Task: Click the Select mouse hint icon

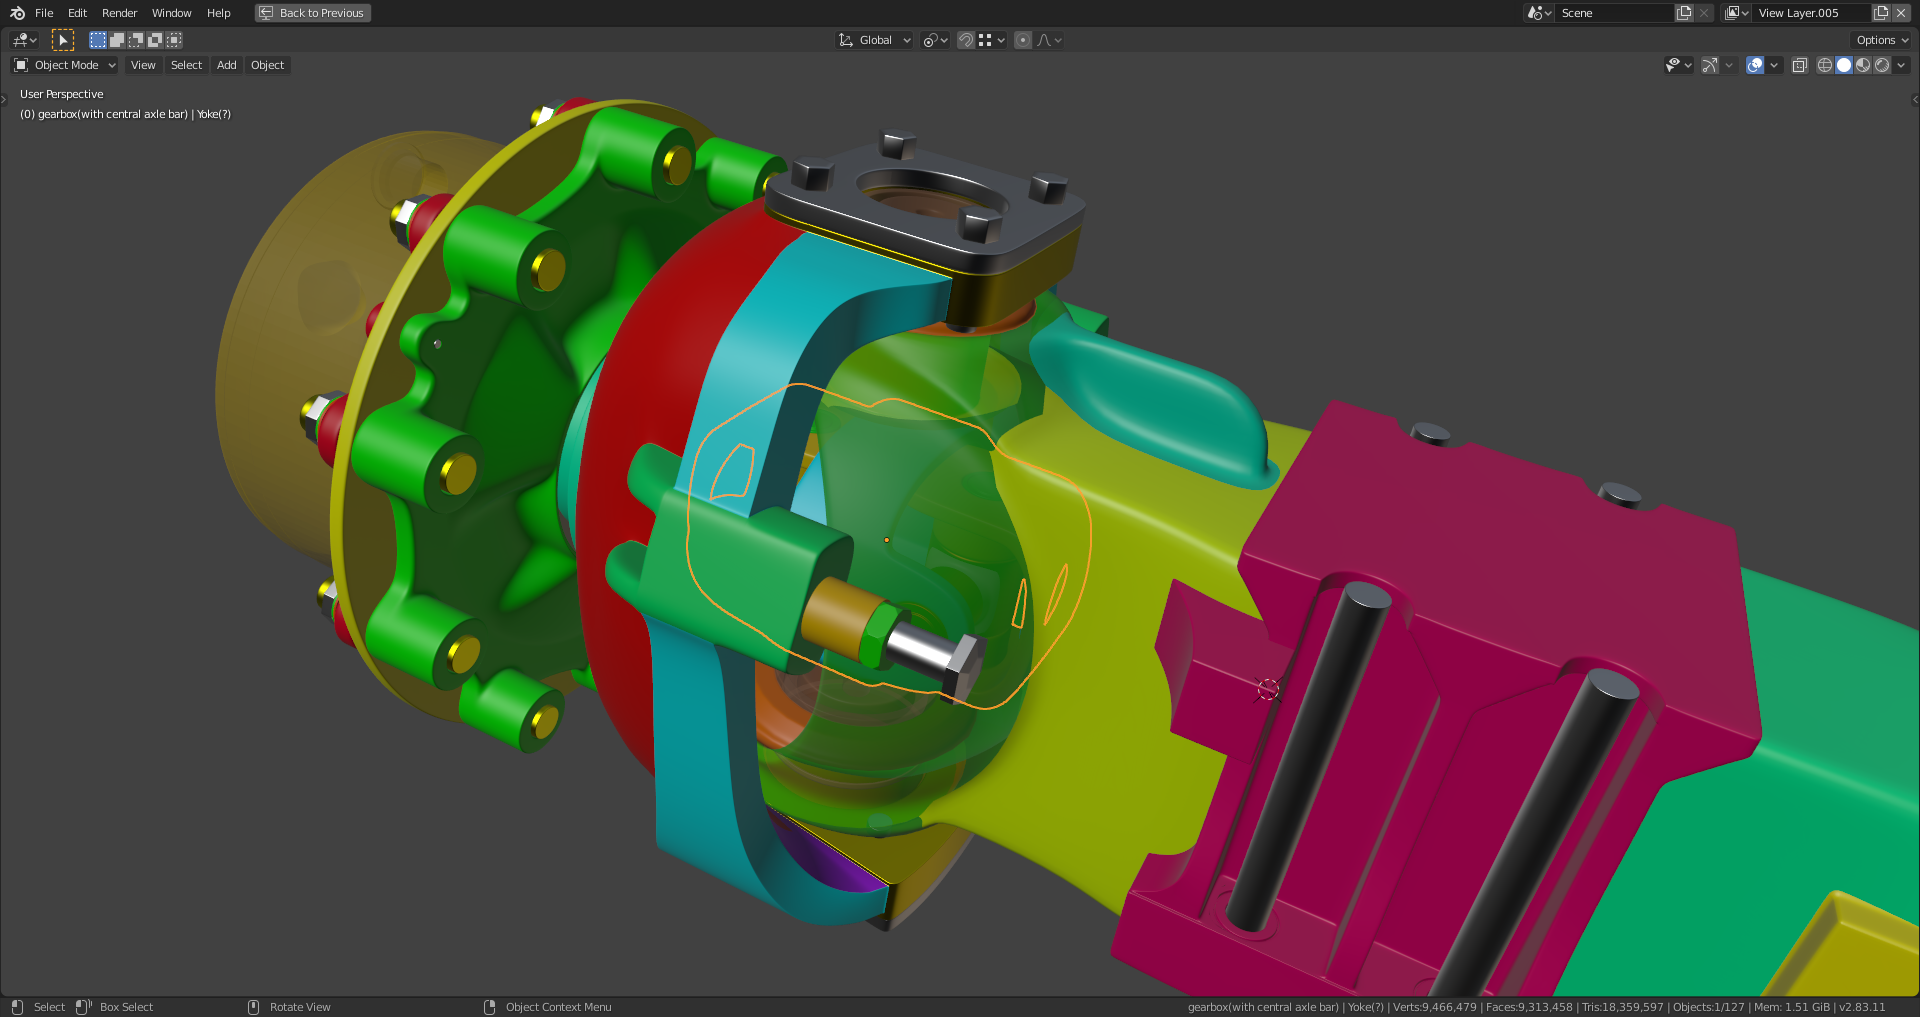Action: point(17,1007)
